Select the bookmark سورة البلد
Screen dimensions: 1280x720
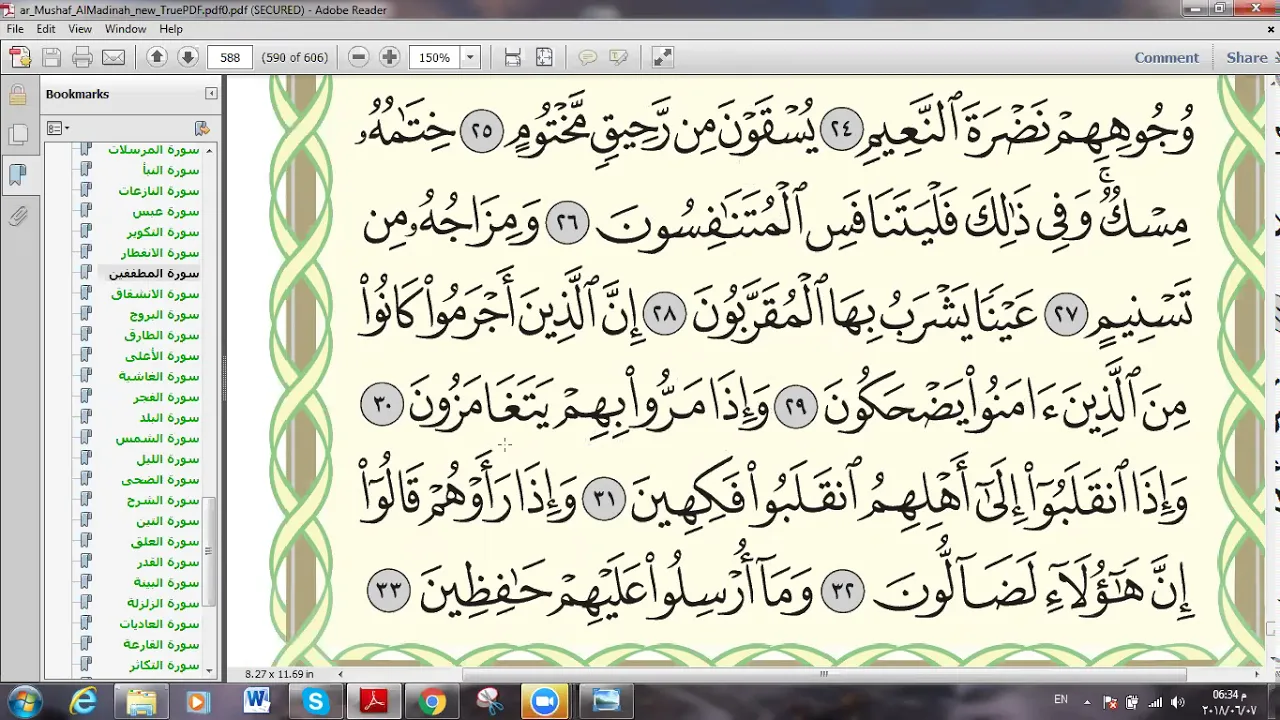169,418
